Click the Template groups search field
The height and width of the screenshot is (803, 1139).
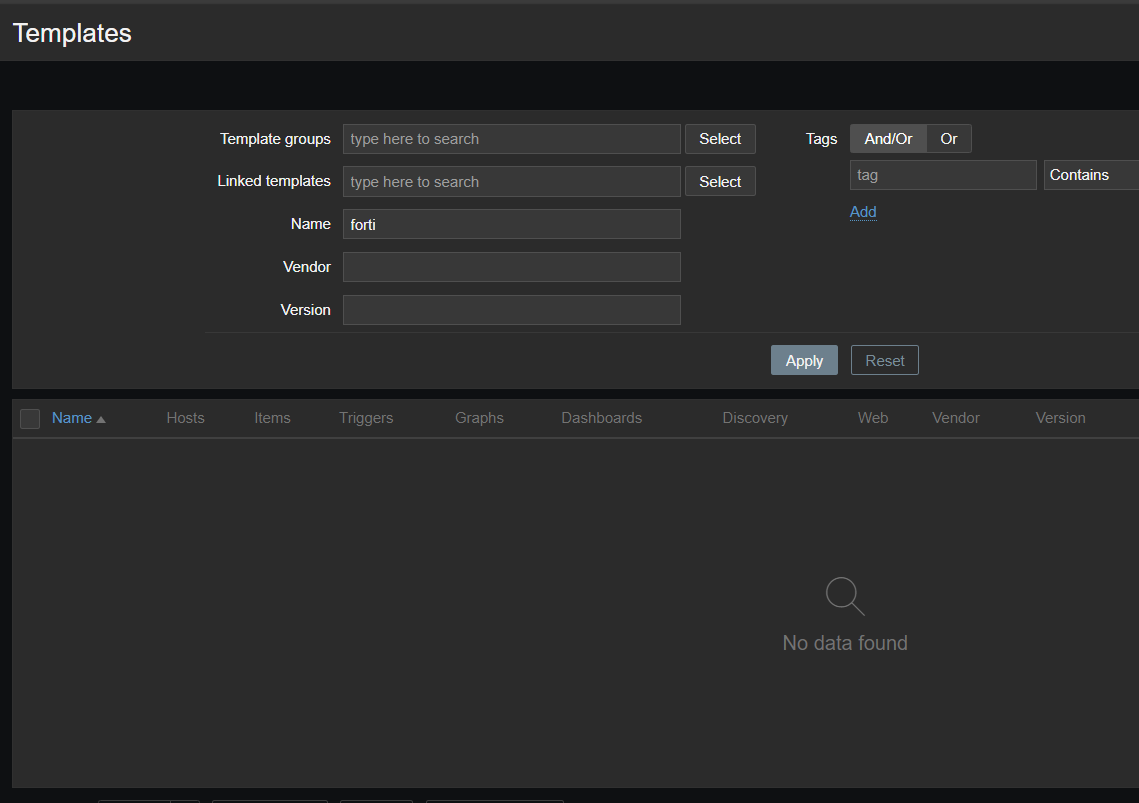click(x=511, y=139)
